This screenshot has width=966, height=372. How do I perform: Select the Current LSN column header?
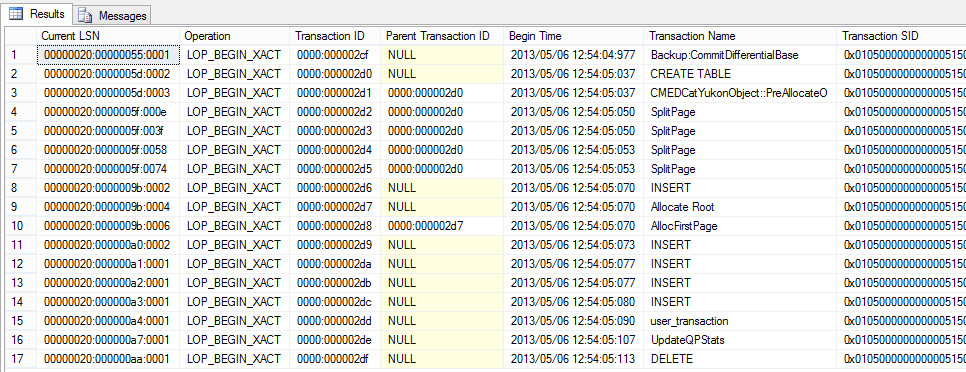point(108,36)
